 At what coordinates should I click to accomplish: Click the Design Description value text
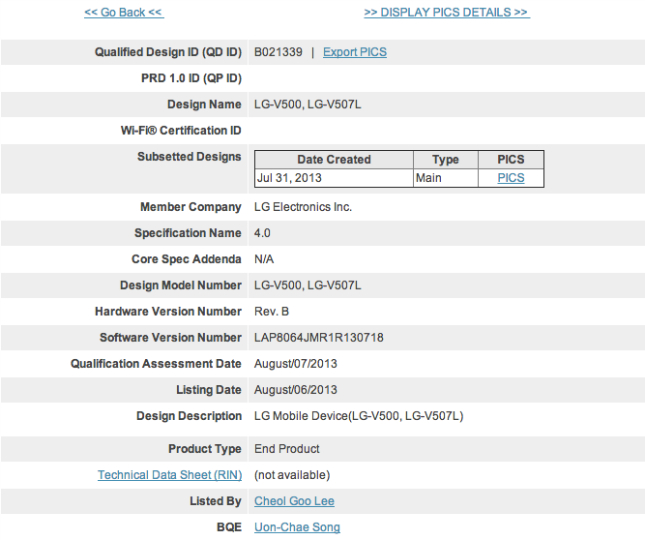(x=358, y=416)
